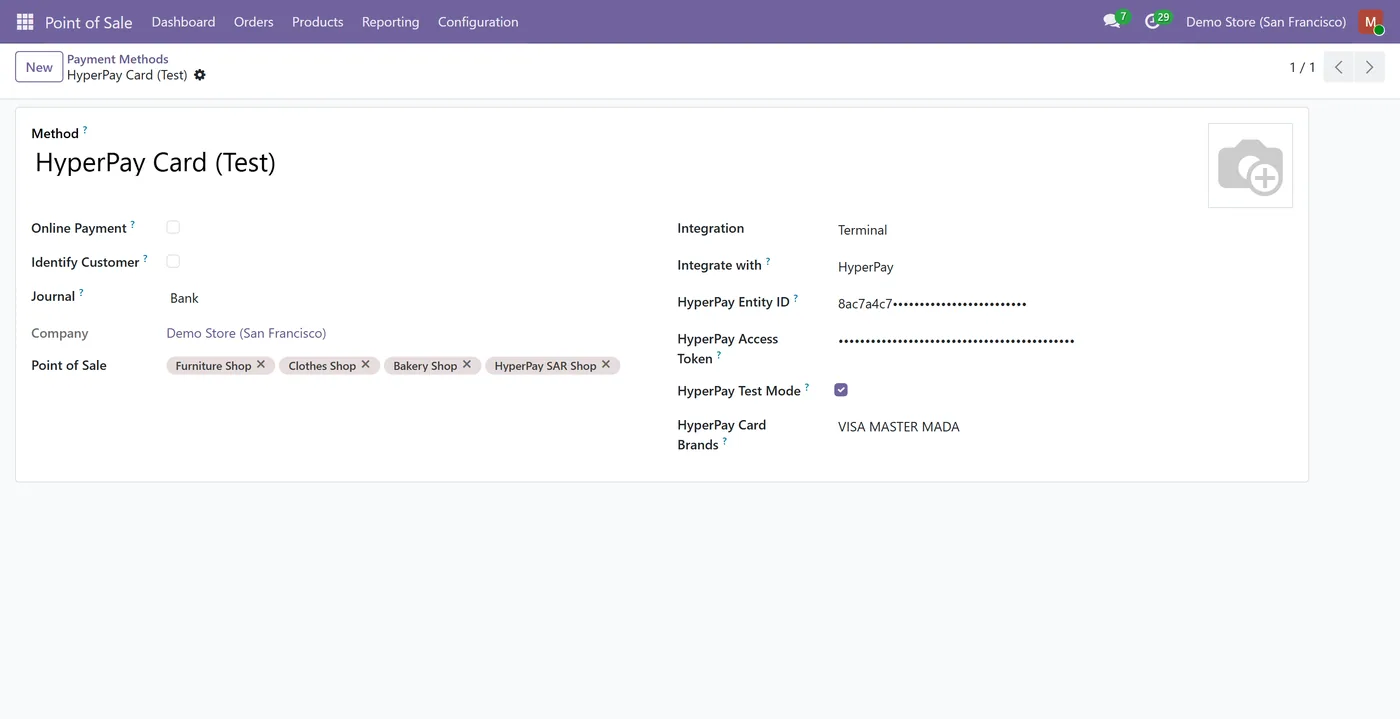Image resolution: width=1400 pixels, height=719 pixels.
Task: Open the company switcher Demo Store
Action: (x=1266, y=21)
